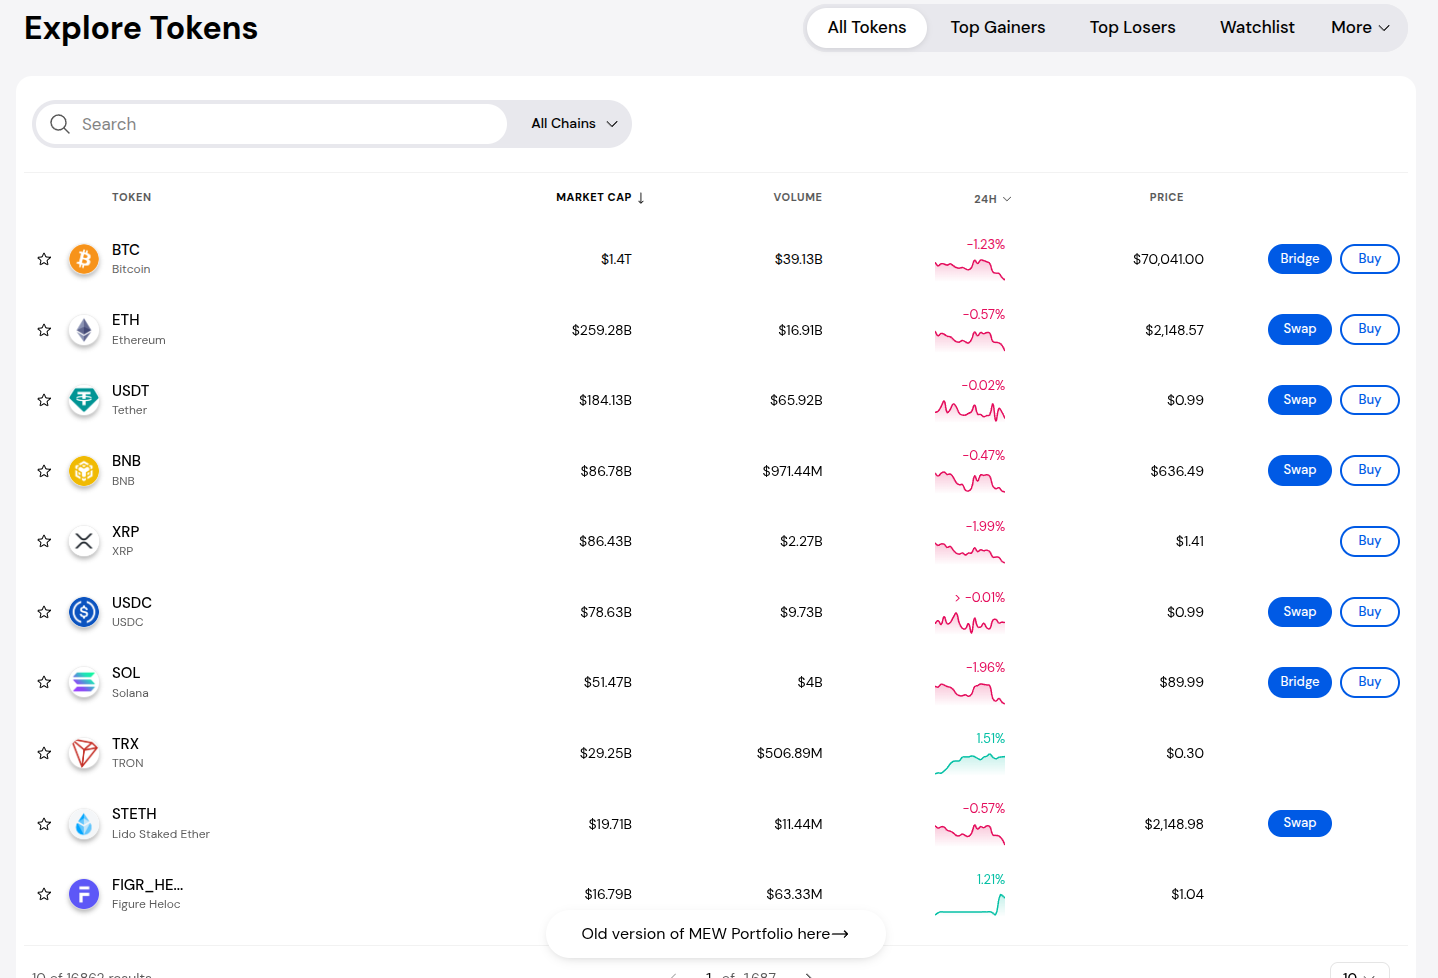Click the Buy button for SOL
Viewport: 1438px width, 978px height.
click(1370, 682)
